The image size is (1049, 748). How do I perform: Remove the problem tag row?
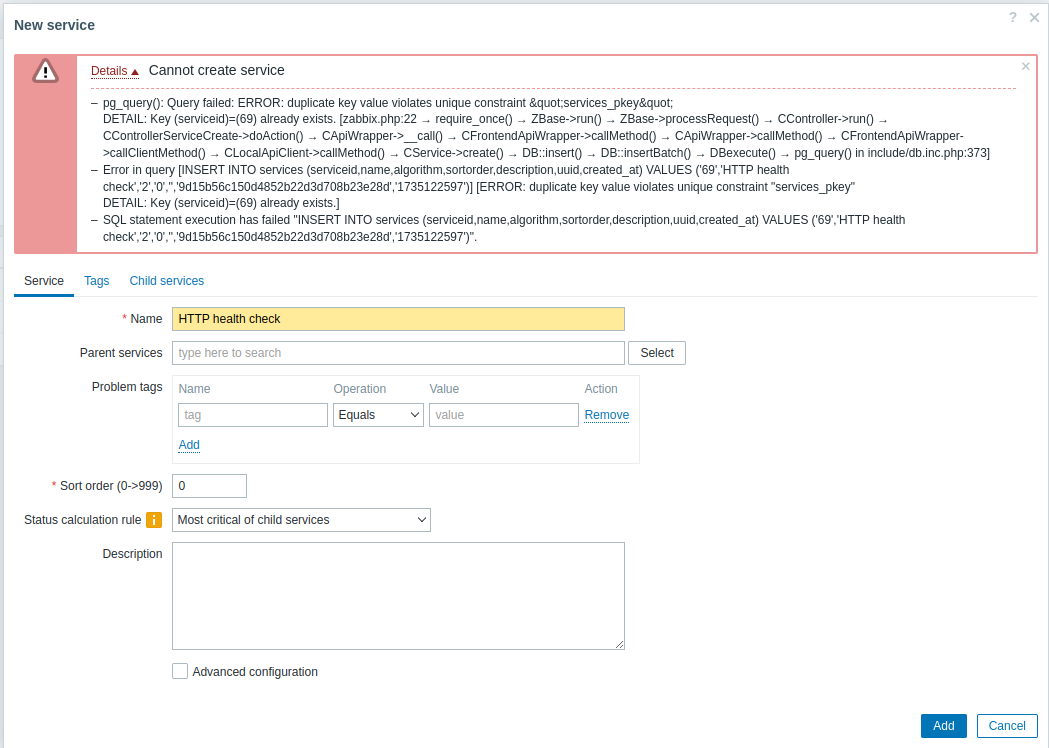click(607, 415)
